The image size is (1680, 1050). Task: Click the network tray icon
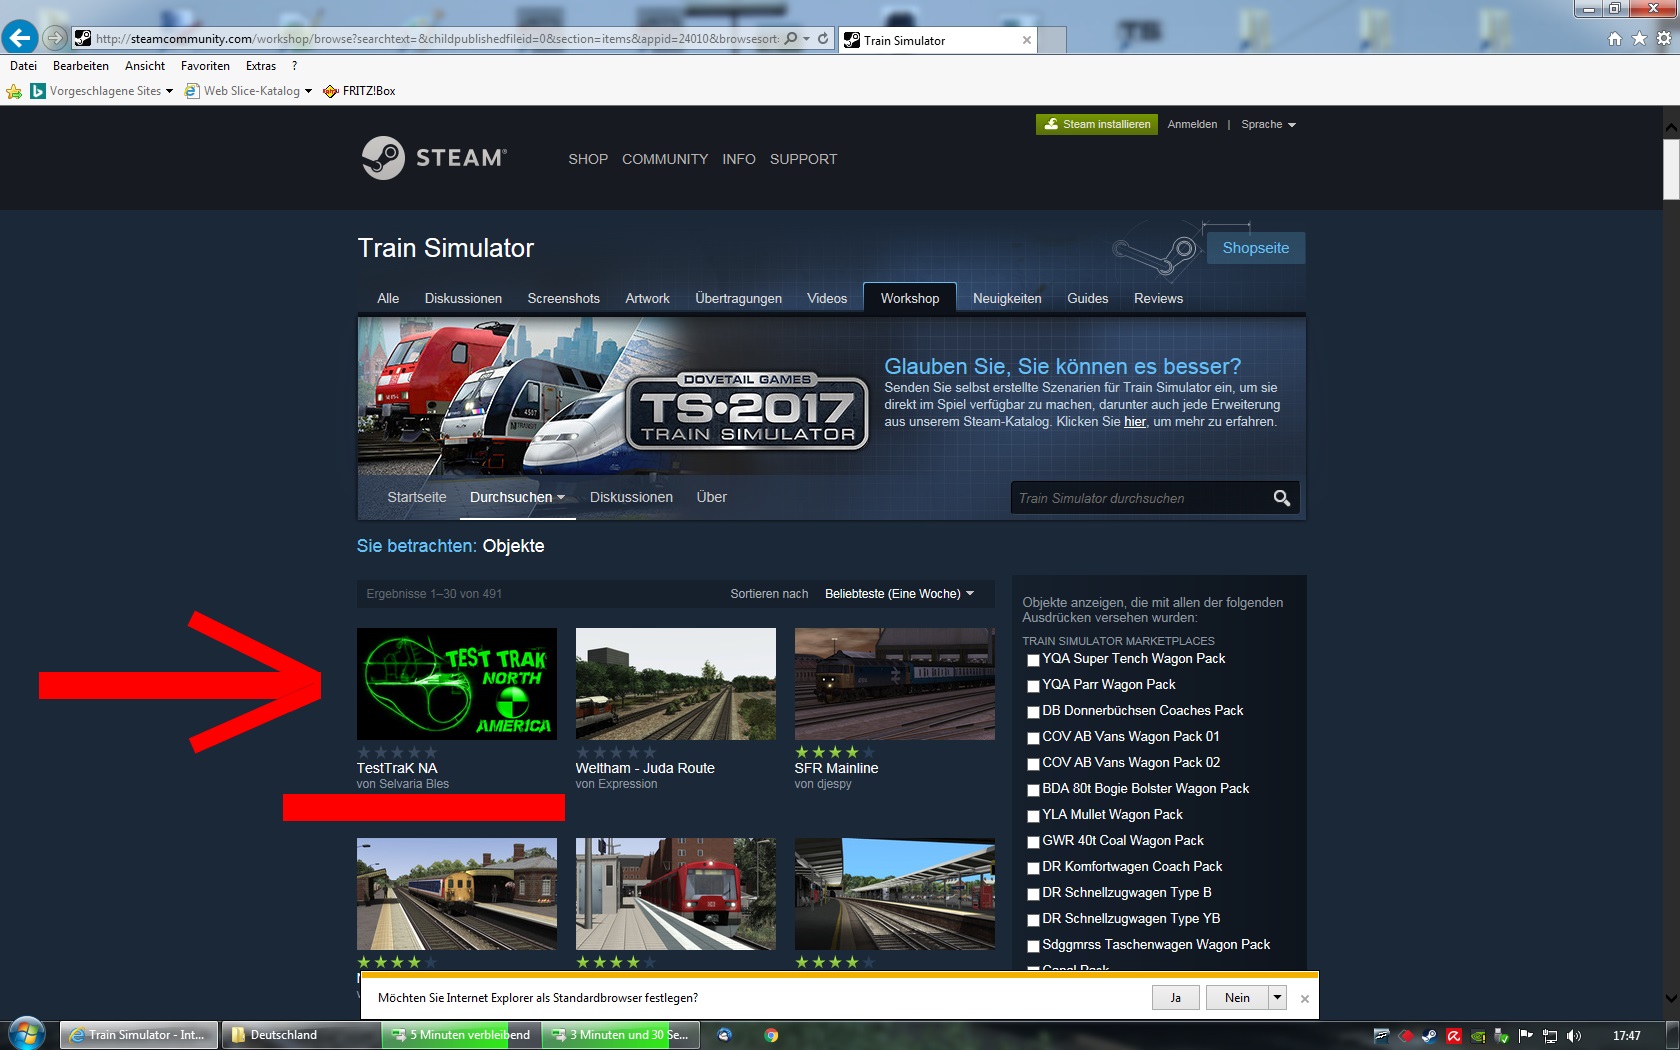tap(1550, 1036)
